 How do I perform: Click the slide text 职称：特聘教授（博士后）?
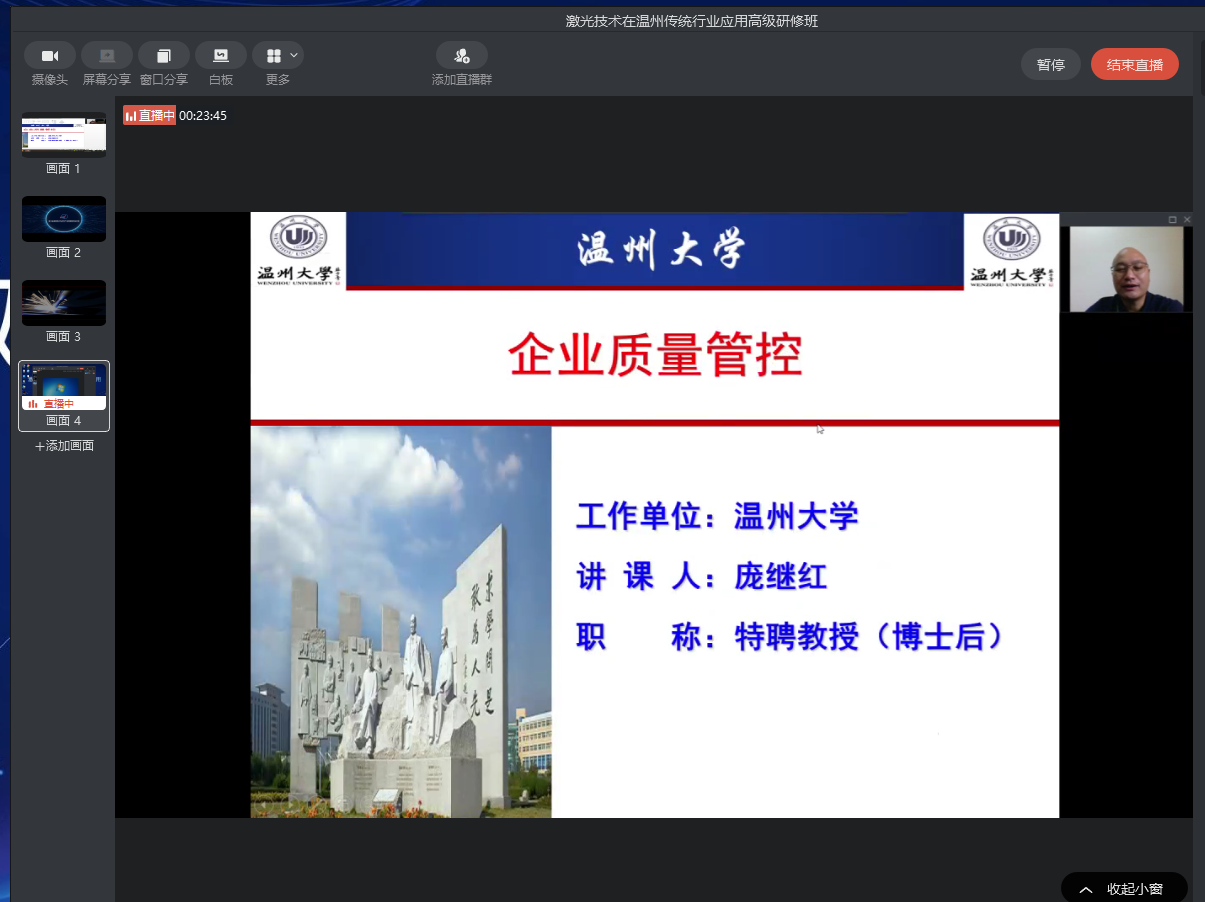[790, 637]
